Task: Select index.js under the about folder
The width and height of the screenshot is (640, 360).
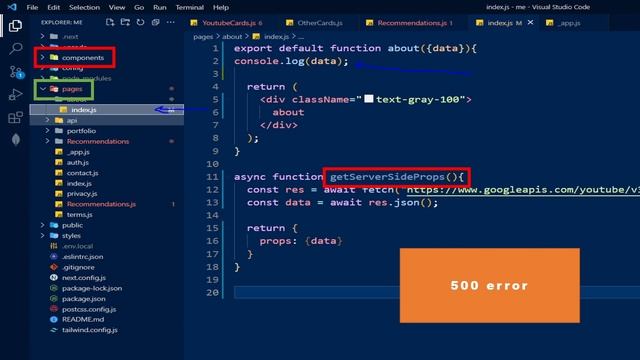Action: click(107, 109)
